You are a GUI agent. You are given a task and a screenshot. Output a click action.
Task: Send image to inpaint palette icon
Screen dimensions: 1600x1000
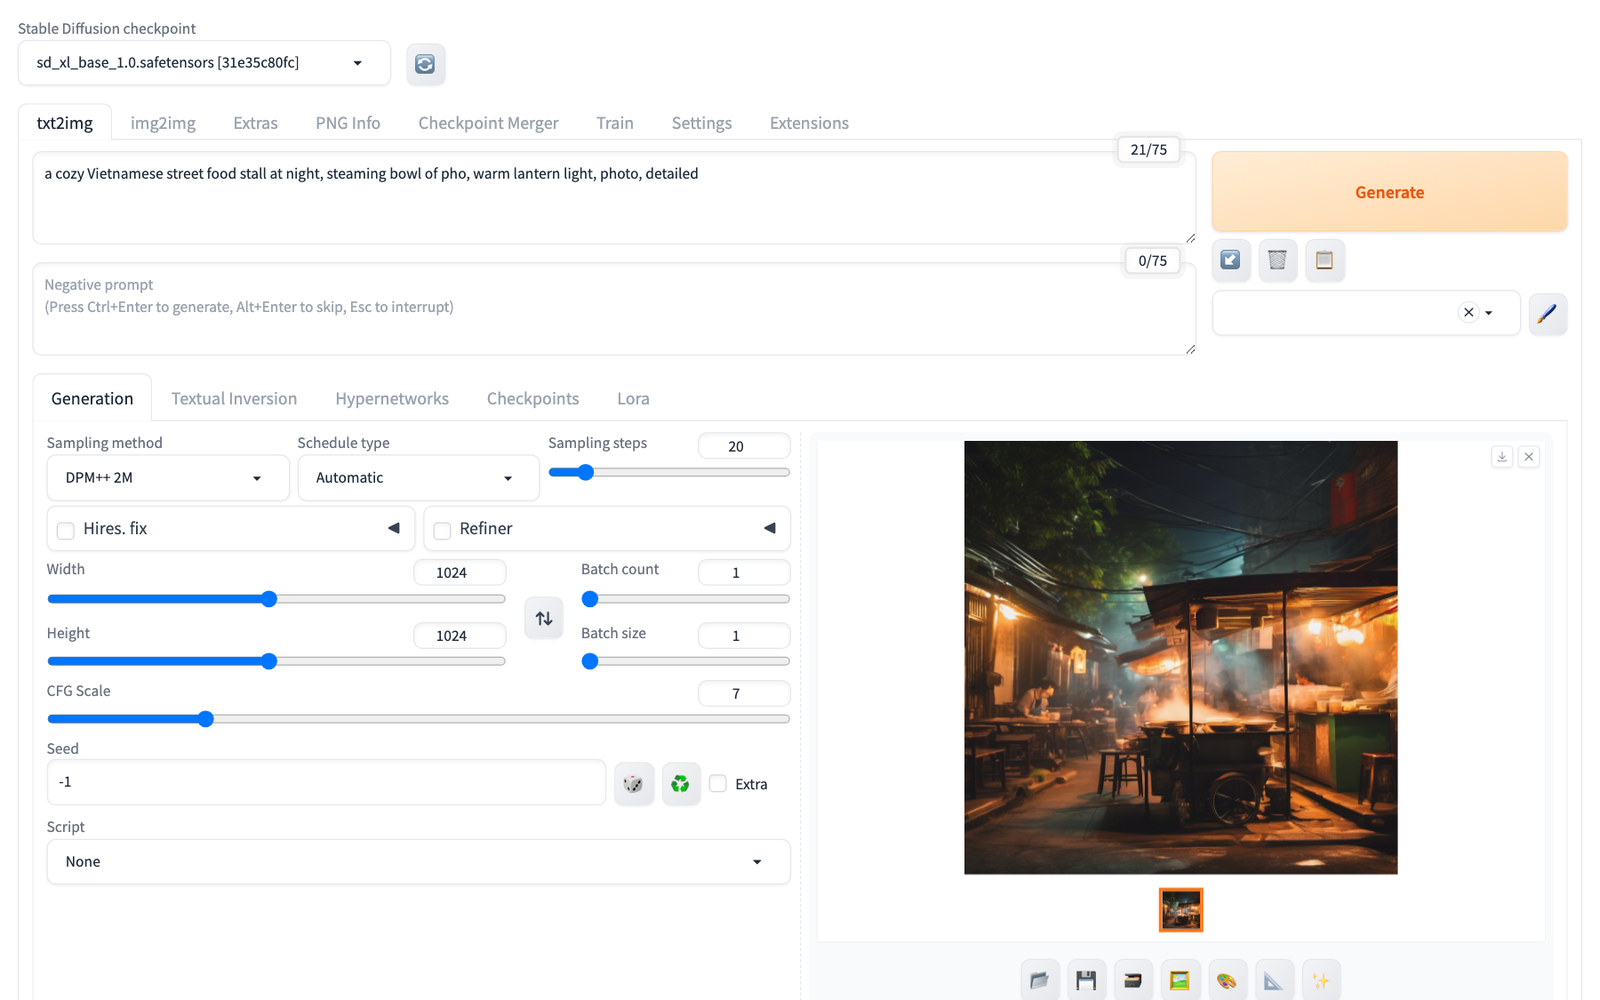tap(1227, 980)
